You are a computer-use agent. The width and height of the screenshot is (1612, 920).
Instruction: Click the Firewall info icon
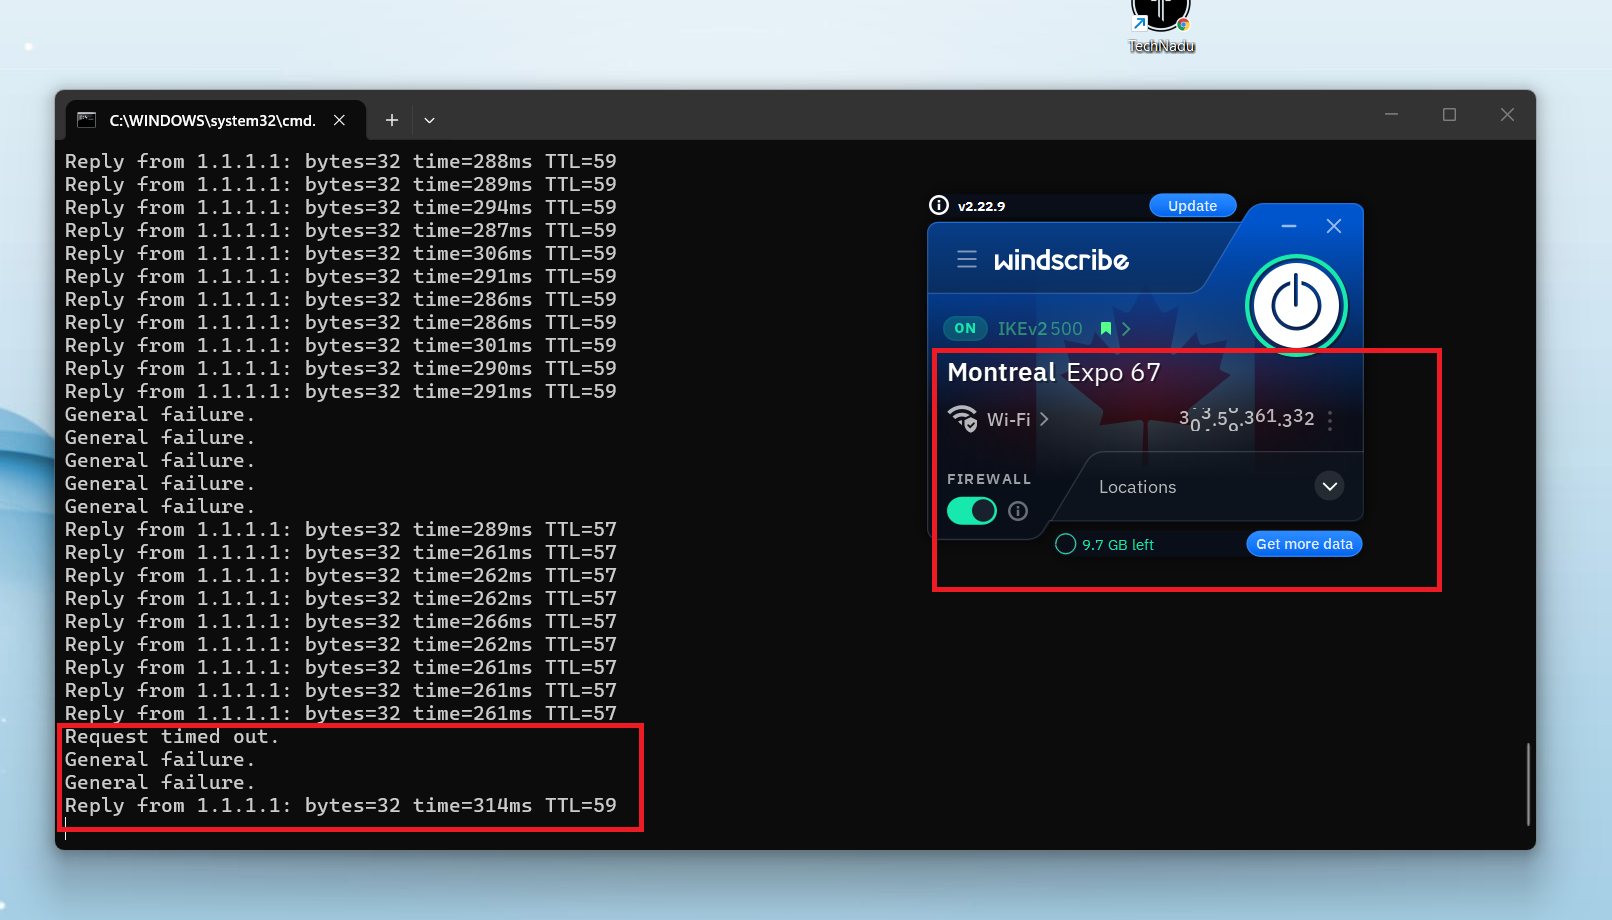[x=1018, y=511]
